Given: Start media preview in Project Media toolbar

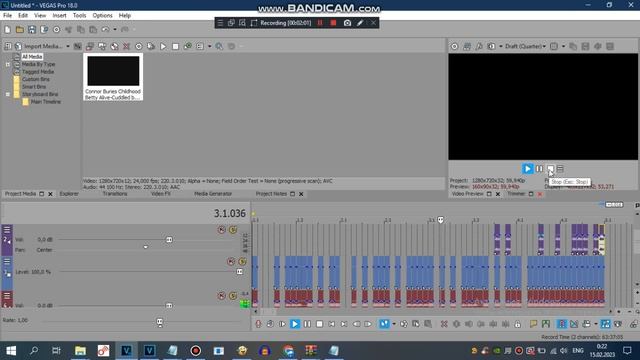Looking at the screenshot, I should point(163,46).
